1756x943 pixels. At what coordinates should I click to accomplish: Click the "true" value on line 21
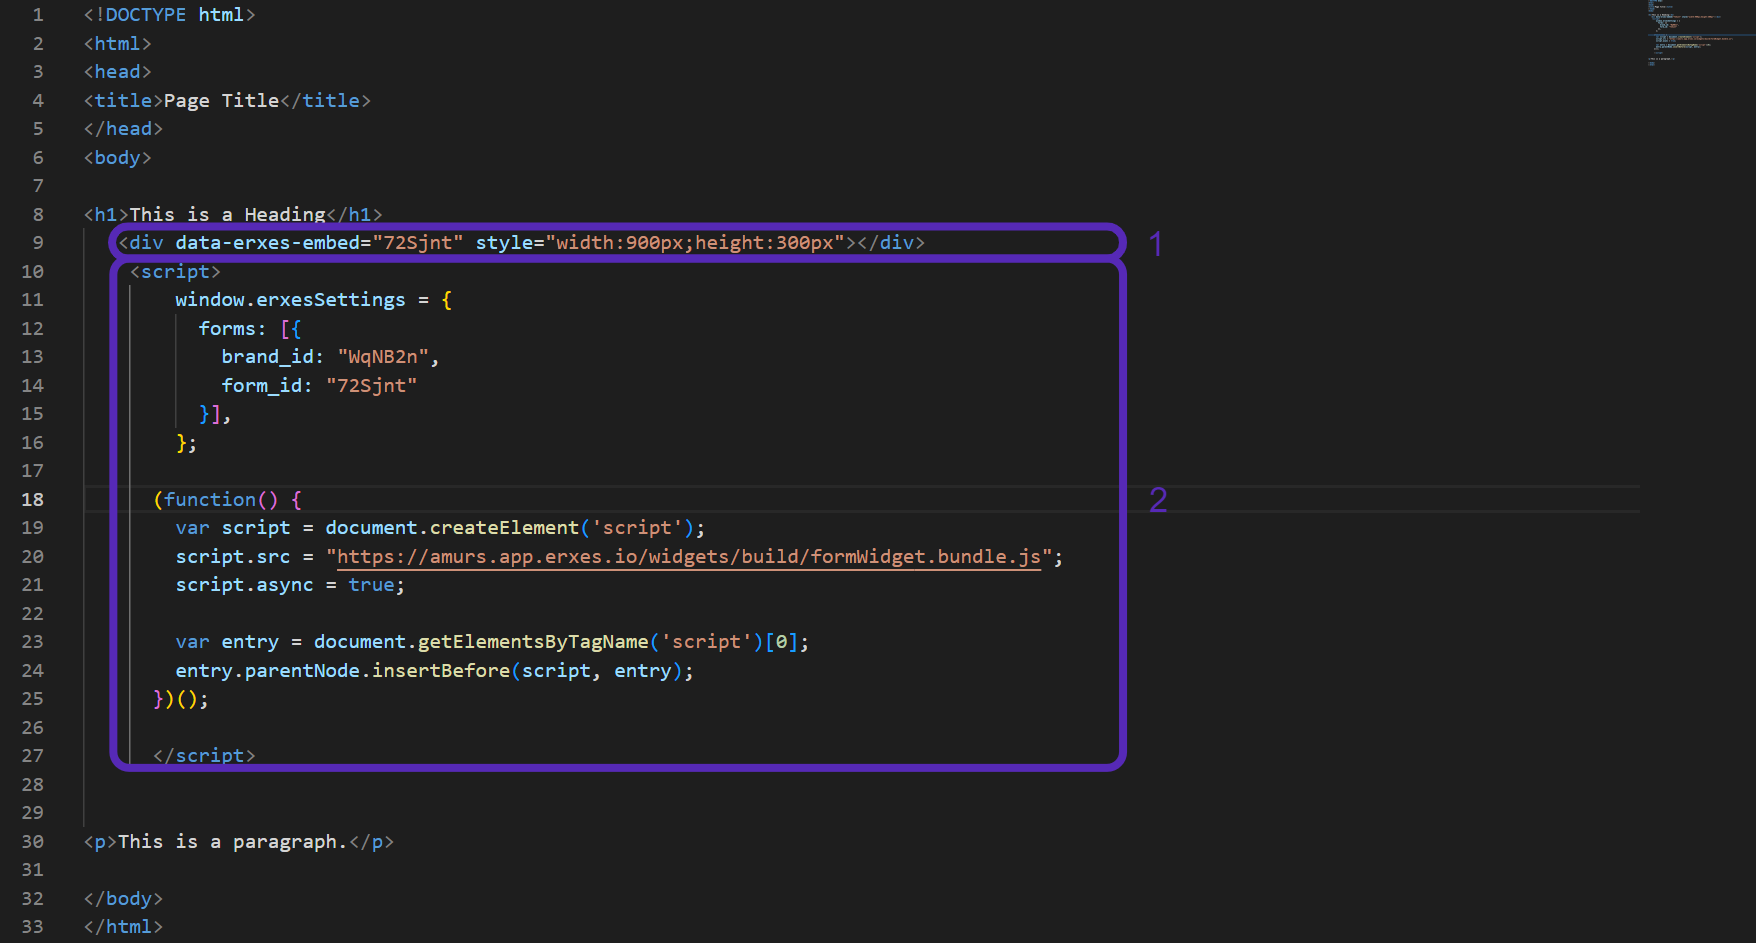[x=371, y=585]
